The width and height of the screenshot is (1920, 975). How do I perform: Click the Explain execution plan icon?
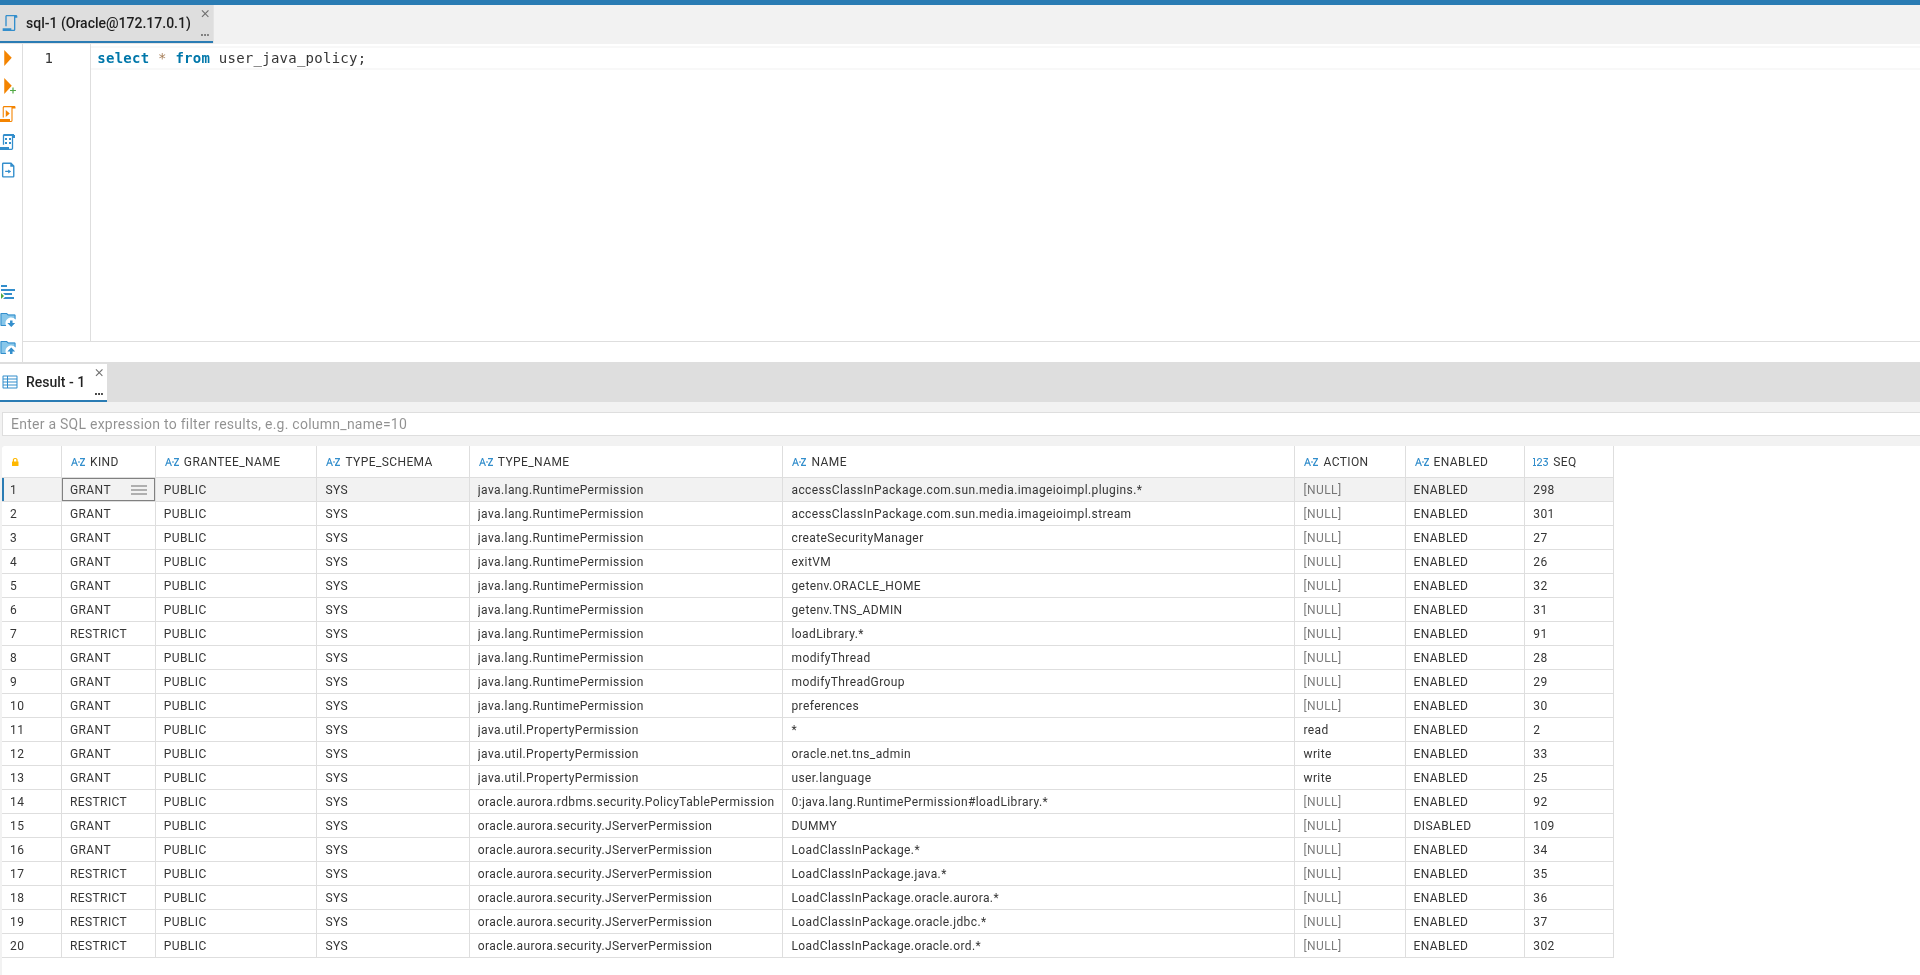[9, 142]
